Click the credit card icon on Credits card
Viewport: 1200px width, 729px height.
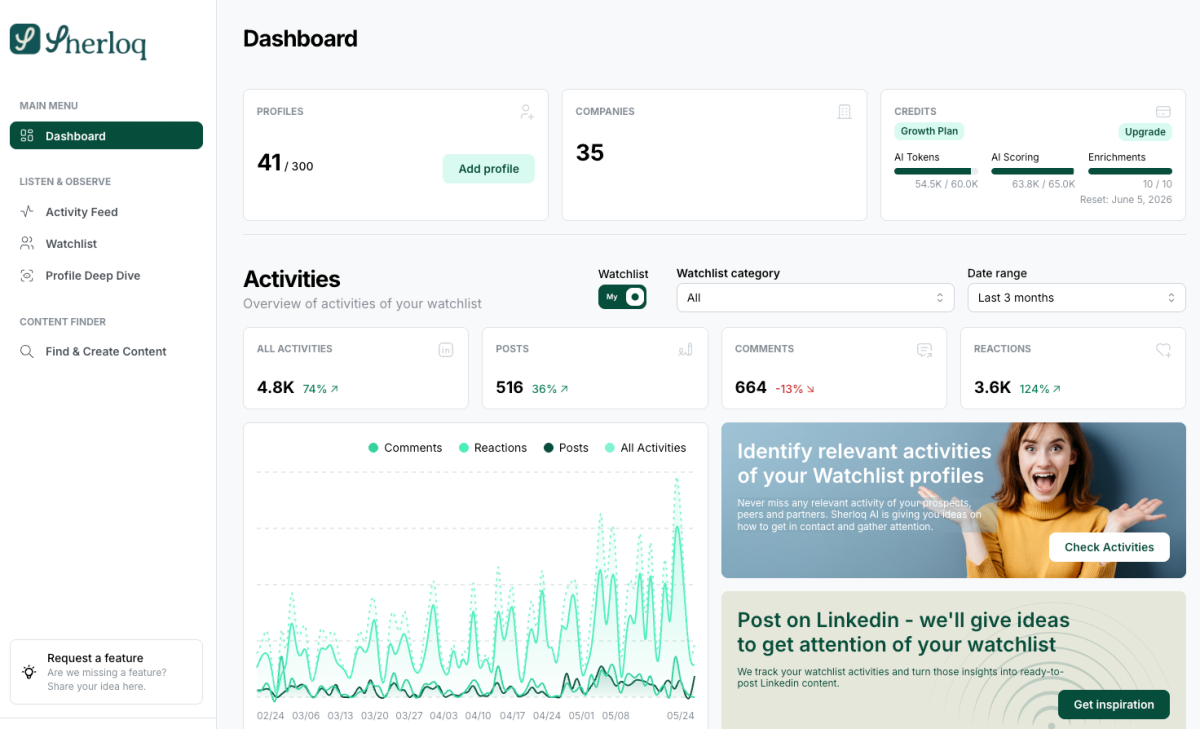(1163, 112)
